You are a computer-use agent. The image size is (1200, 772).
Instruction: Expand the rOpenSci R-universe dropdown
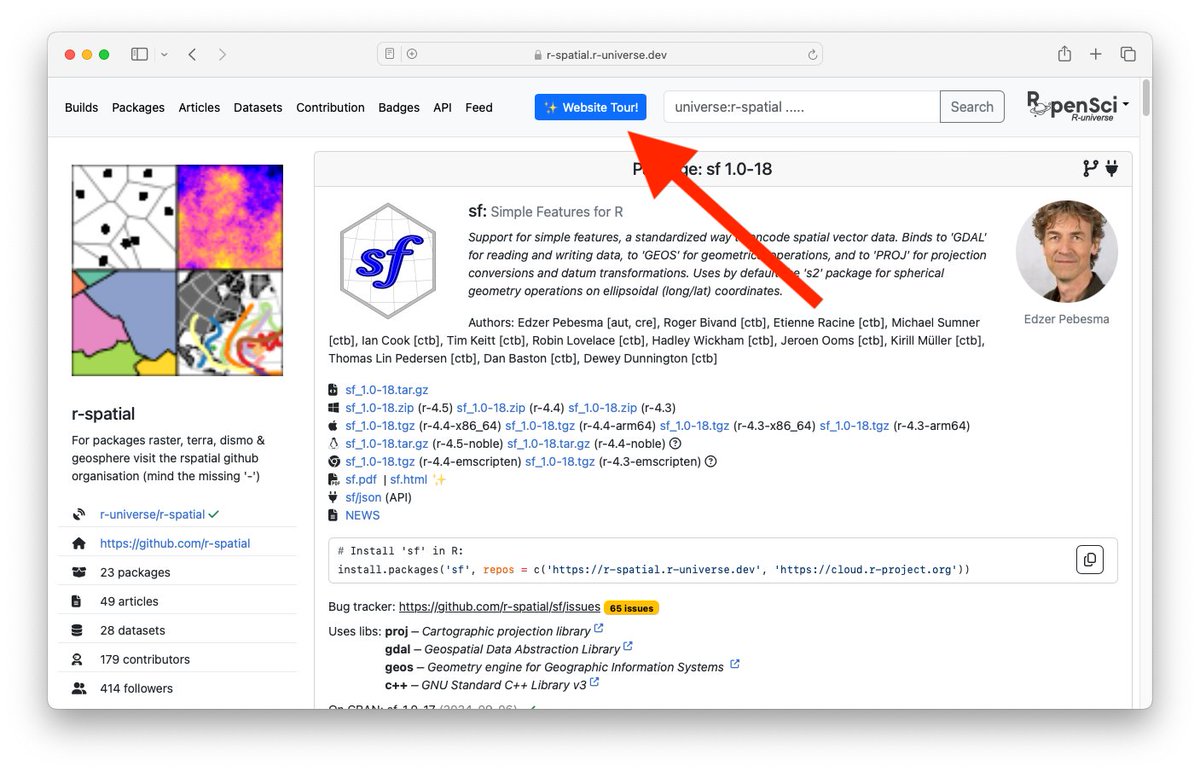(x=1078, y=106)
